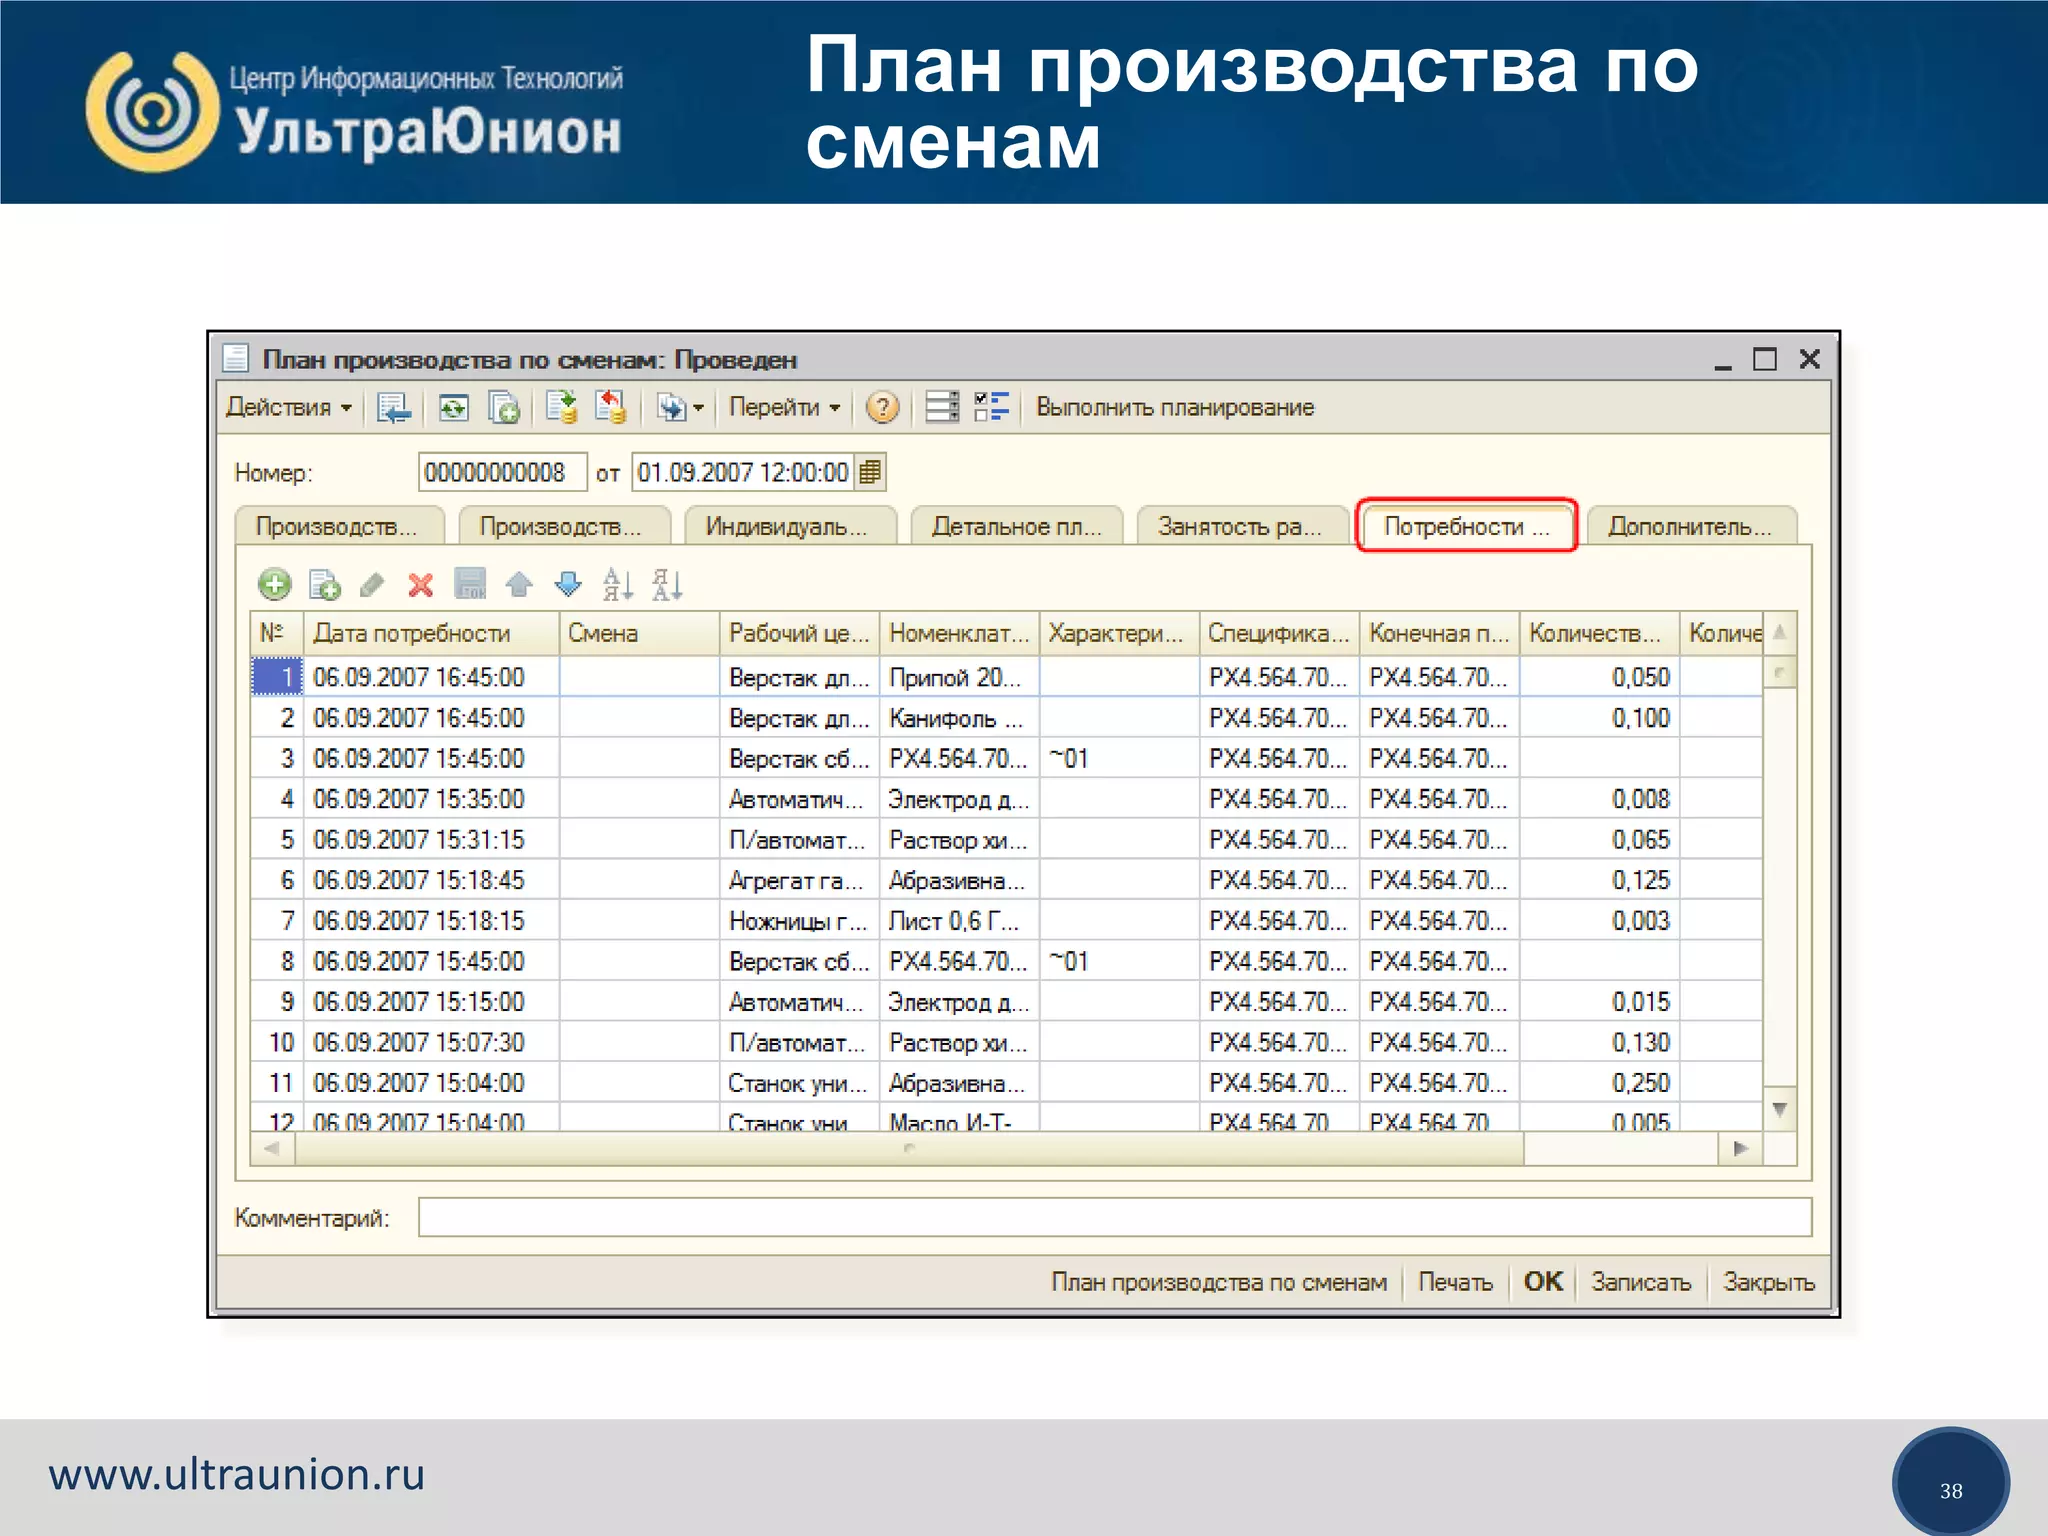This screenshot has height=1536, width=2048.
Task: Select row 10 date 06.09.2007 15:07:30
Action: click(x=430, y=1042)
